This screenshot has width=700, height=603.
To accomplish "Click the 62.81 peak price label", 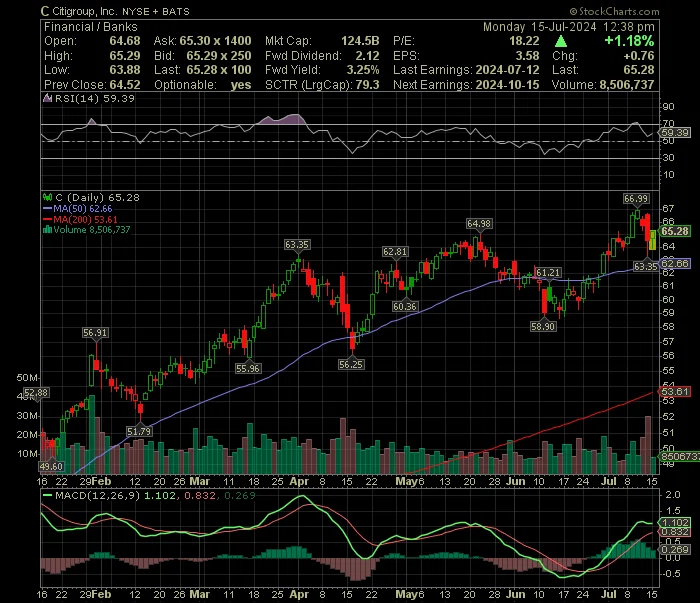I will (x=395, y=252).
